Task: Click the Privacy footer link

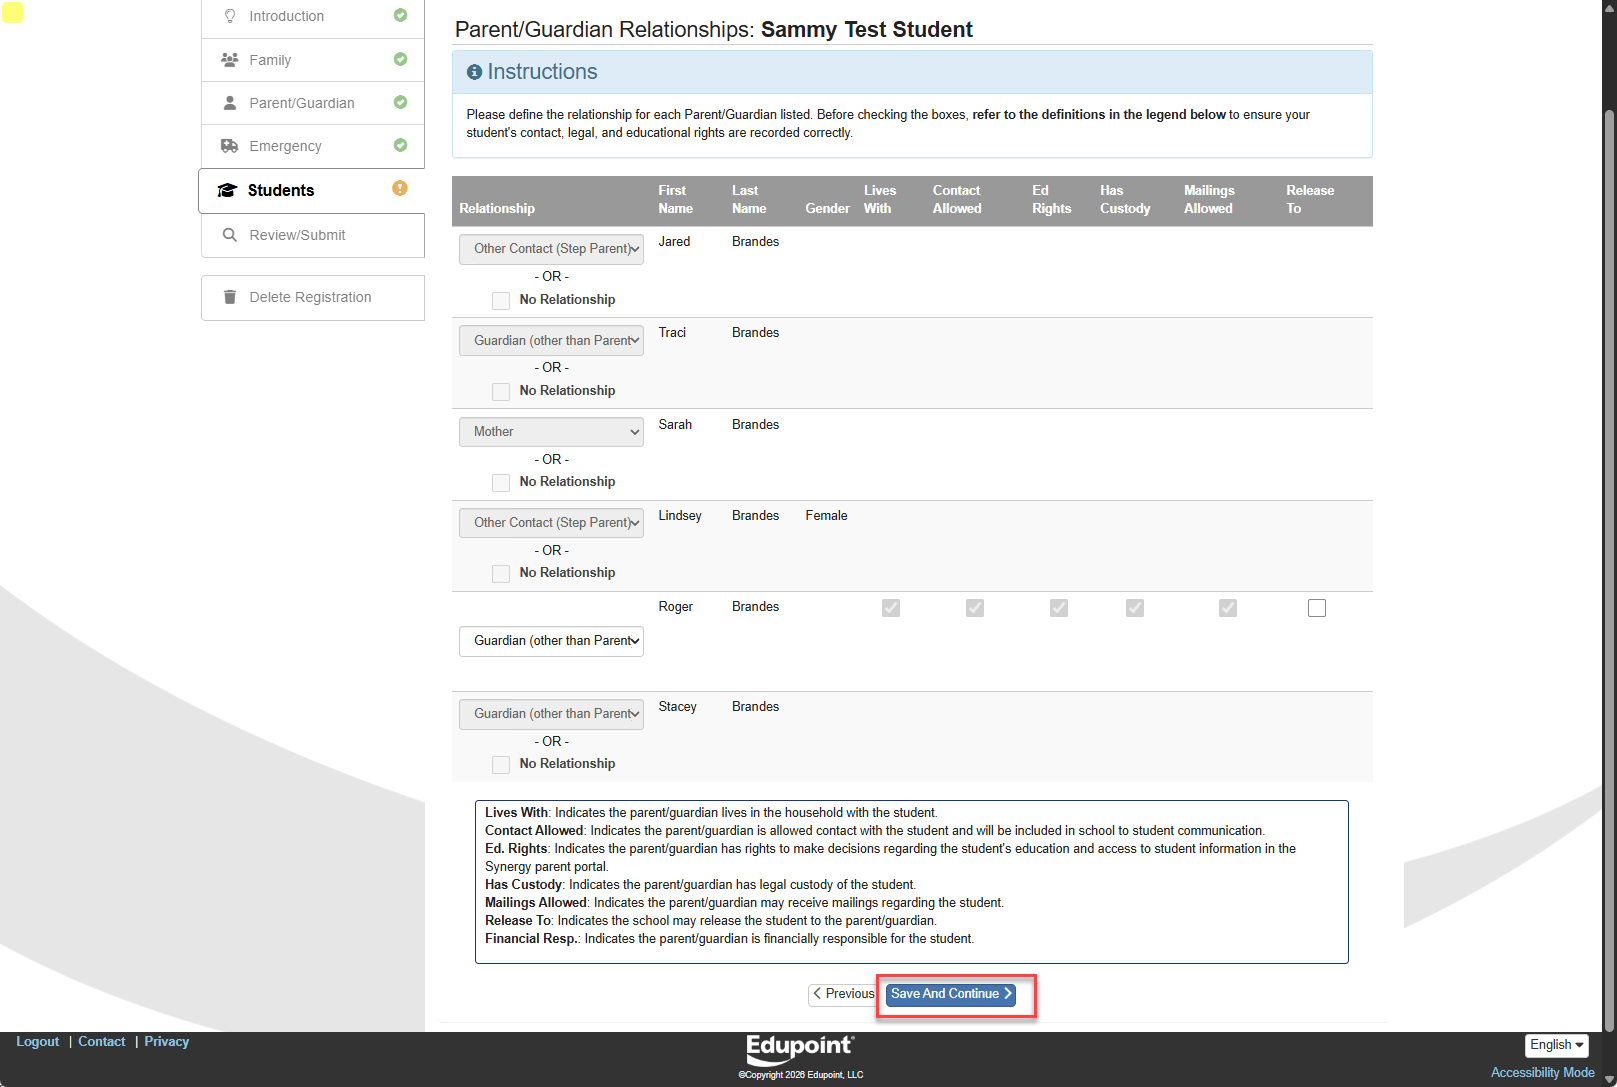Action: coord(167,1042)
